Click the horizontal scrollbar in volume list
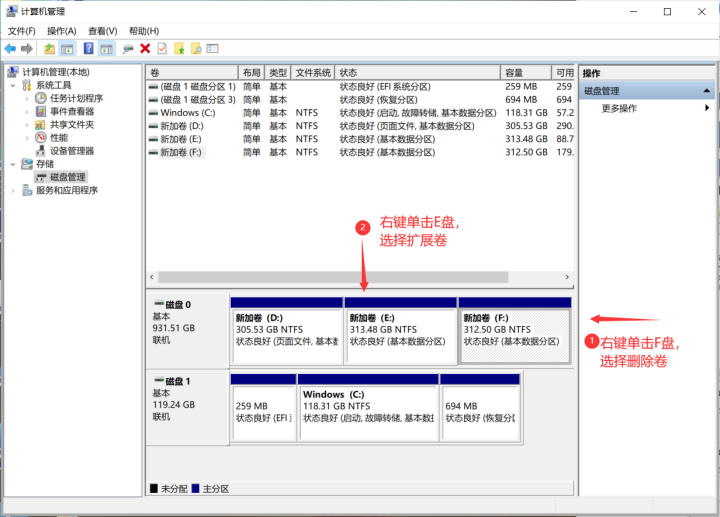The image size is (720, 517). tap(333, 277)
